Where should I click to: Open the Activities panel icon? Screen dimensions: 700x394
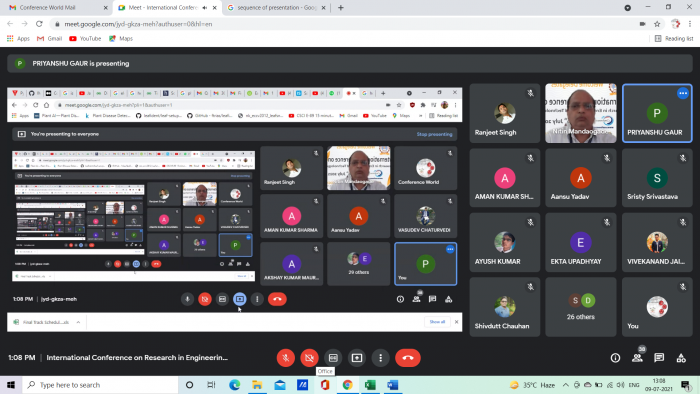tap(681, 358)
